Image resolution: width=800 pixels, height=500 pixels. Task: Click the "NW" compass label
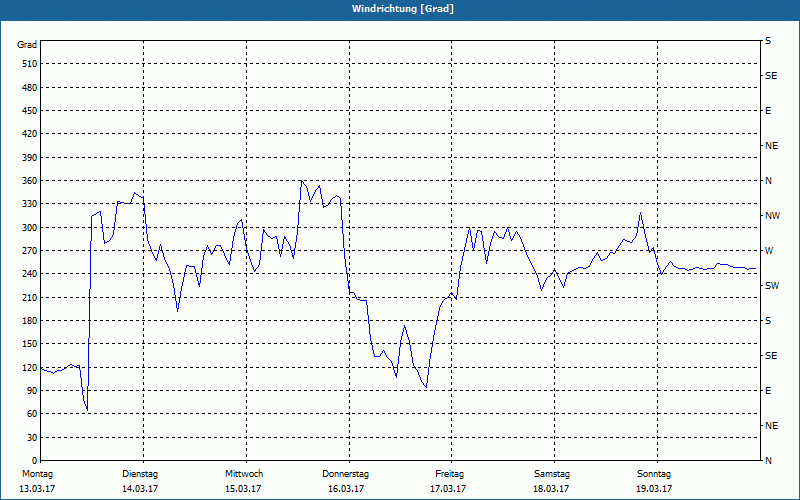(x=772, y=216)
